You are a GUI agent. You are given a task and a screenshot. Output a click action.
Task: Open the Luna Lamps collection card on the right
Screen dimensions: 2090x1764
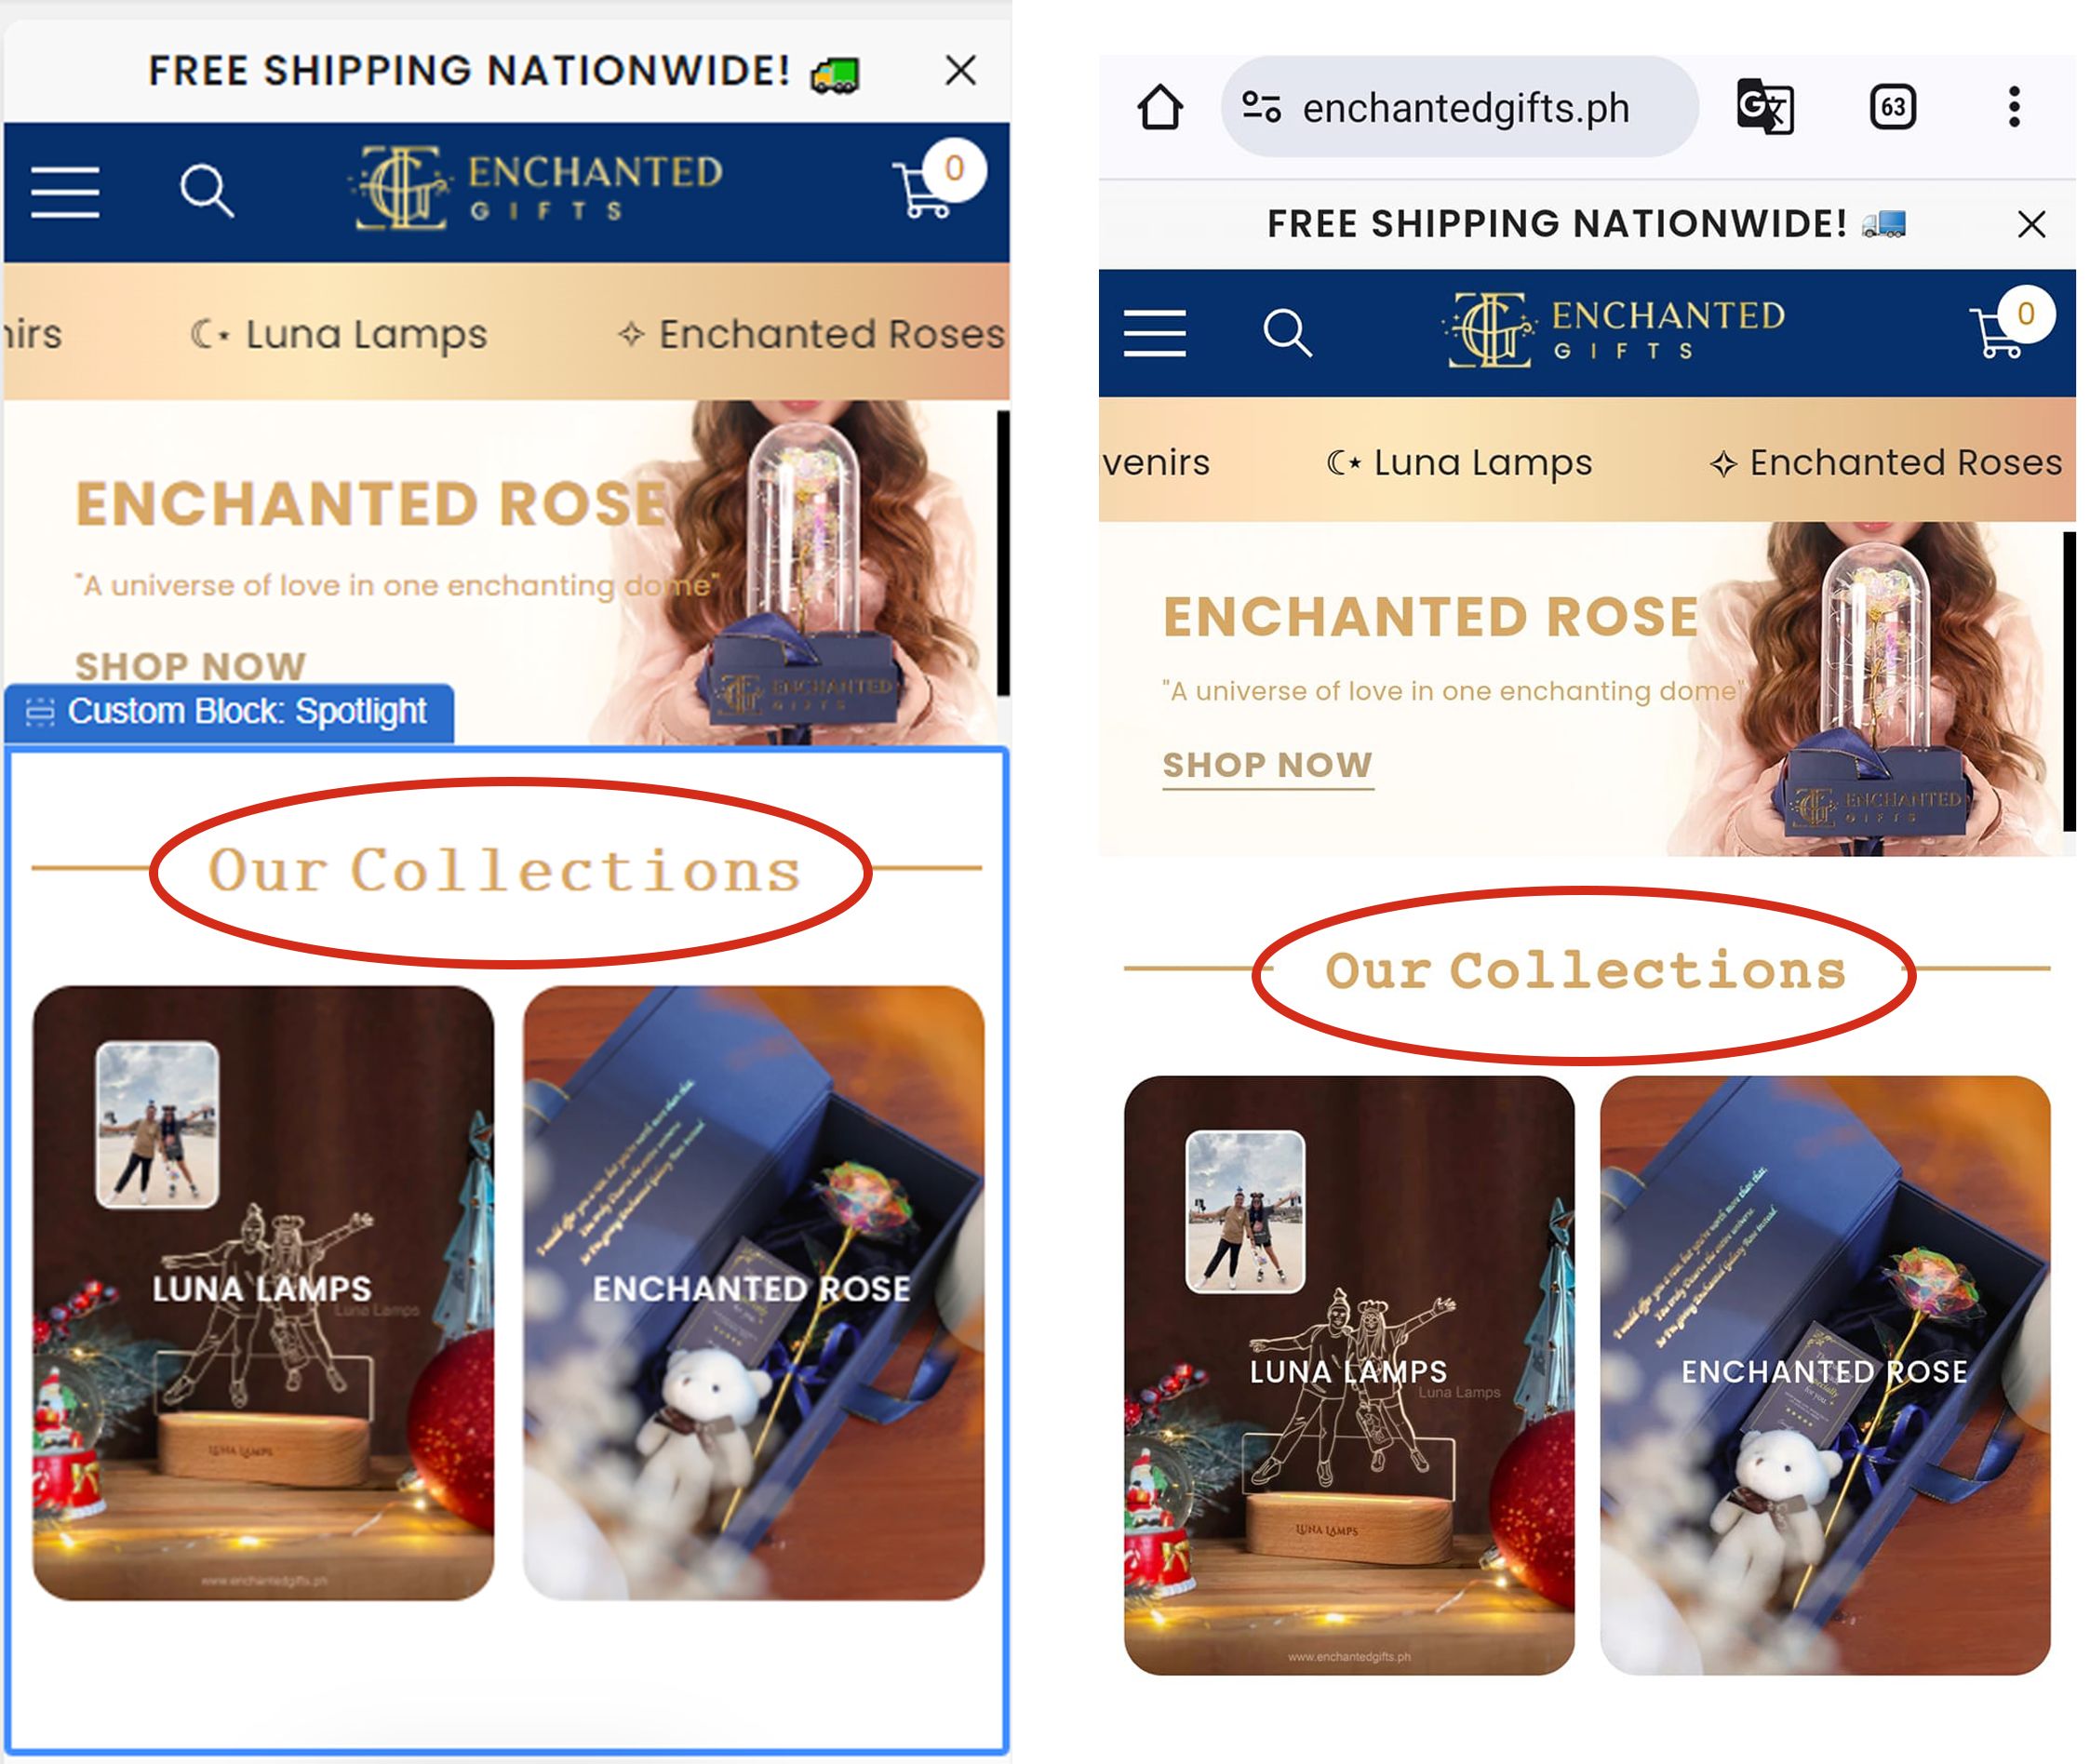(1348, 1375)
